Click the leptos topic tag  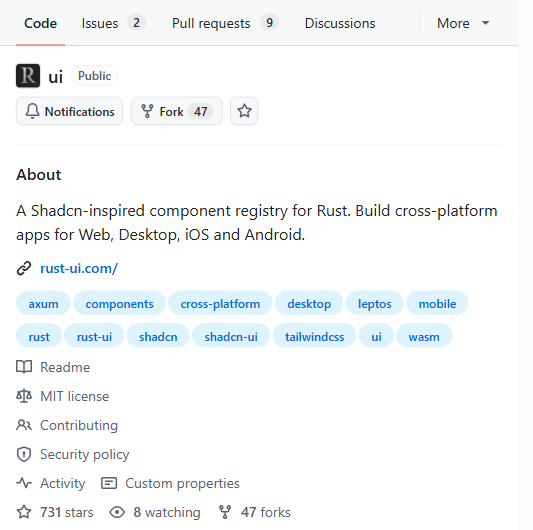click(375, 303)
